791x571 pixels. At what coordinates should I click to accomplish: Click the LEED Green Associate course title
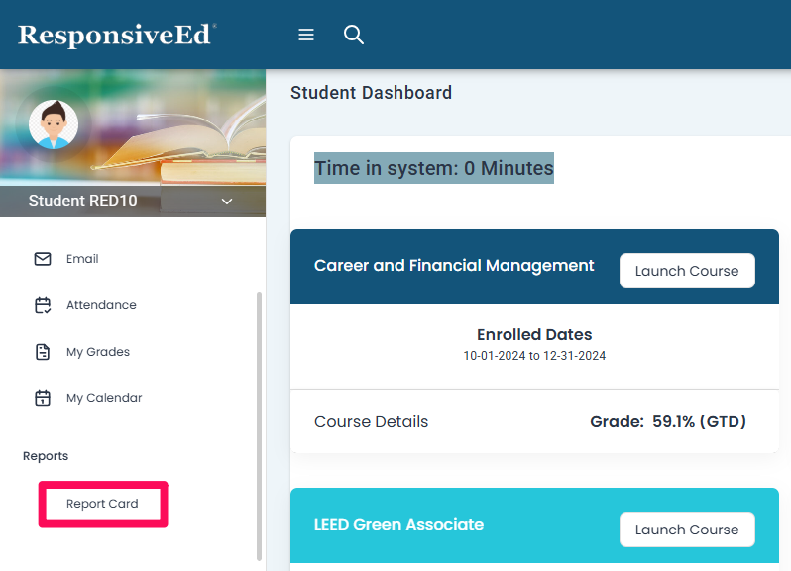399,524
